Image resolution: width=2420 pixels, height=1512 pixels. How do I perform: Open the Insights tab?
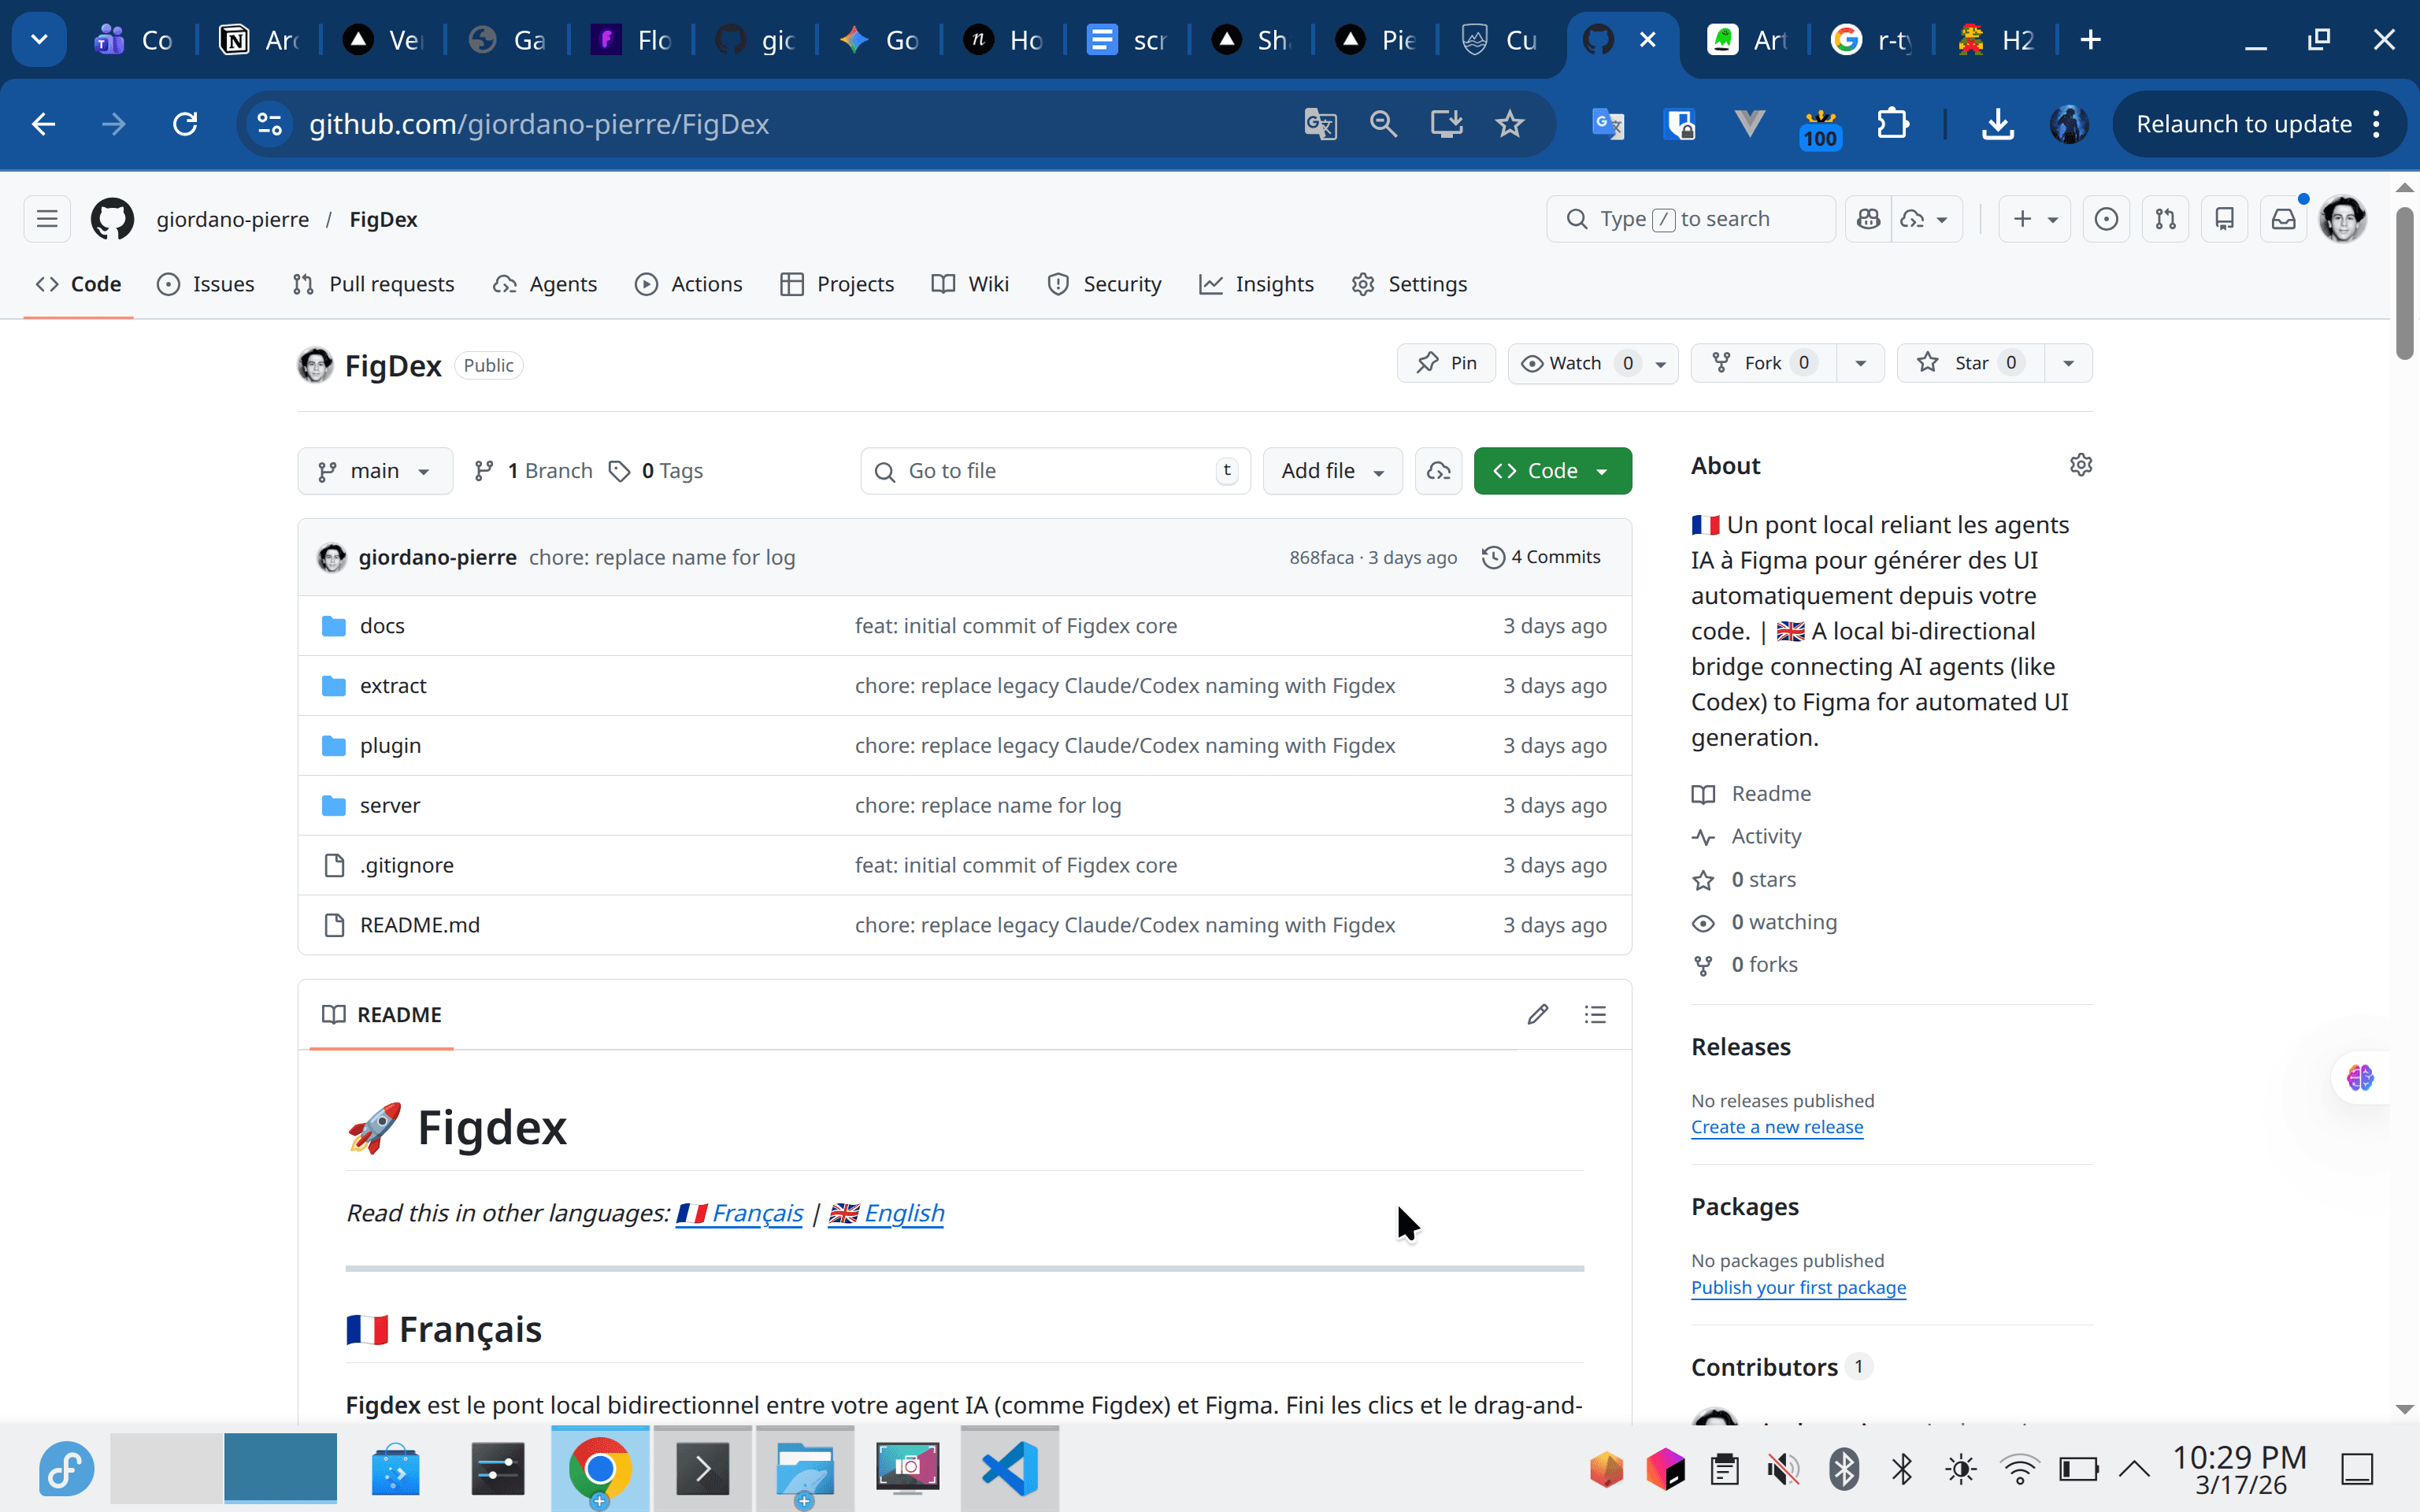tap(1257, 284)
